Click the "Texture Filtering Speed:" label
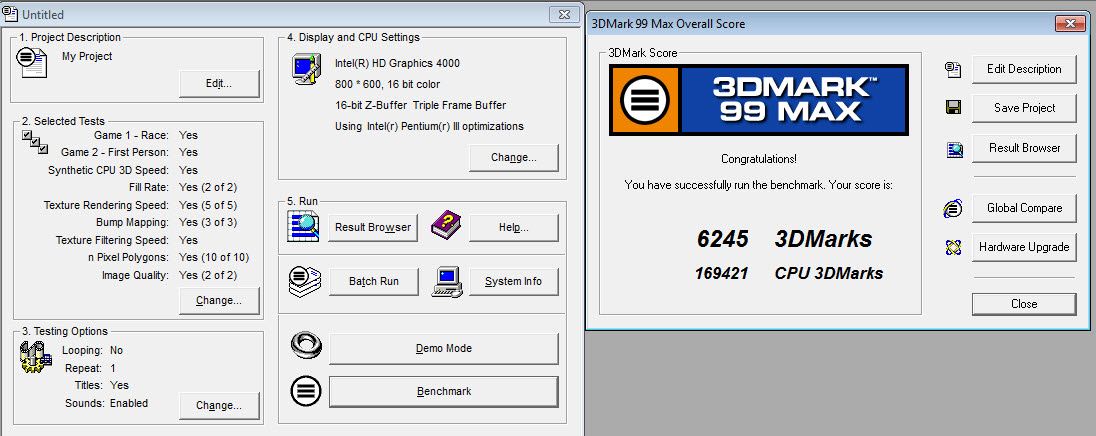1096x436 pixels. click(x=112, y=240)
